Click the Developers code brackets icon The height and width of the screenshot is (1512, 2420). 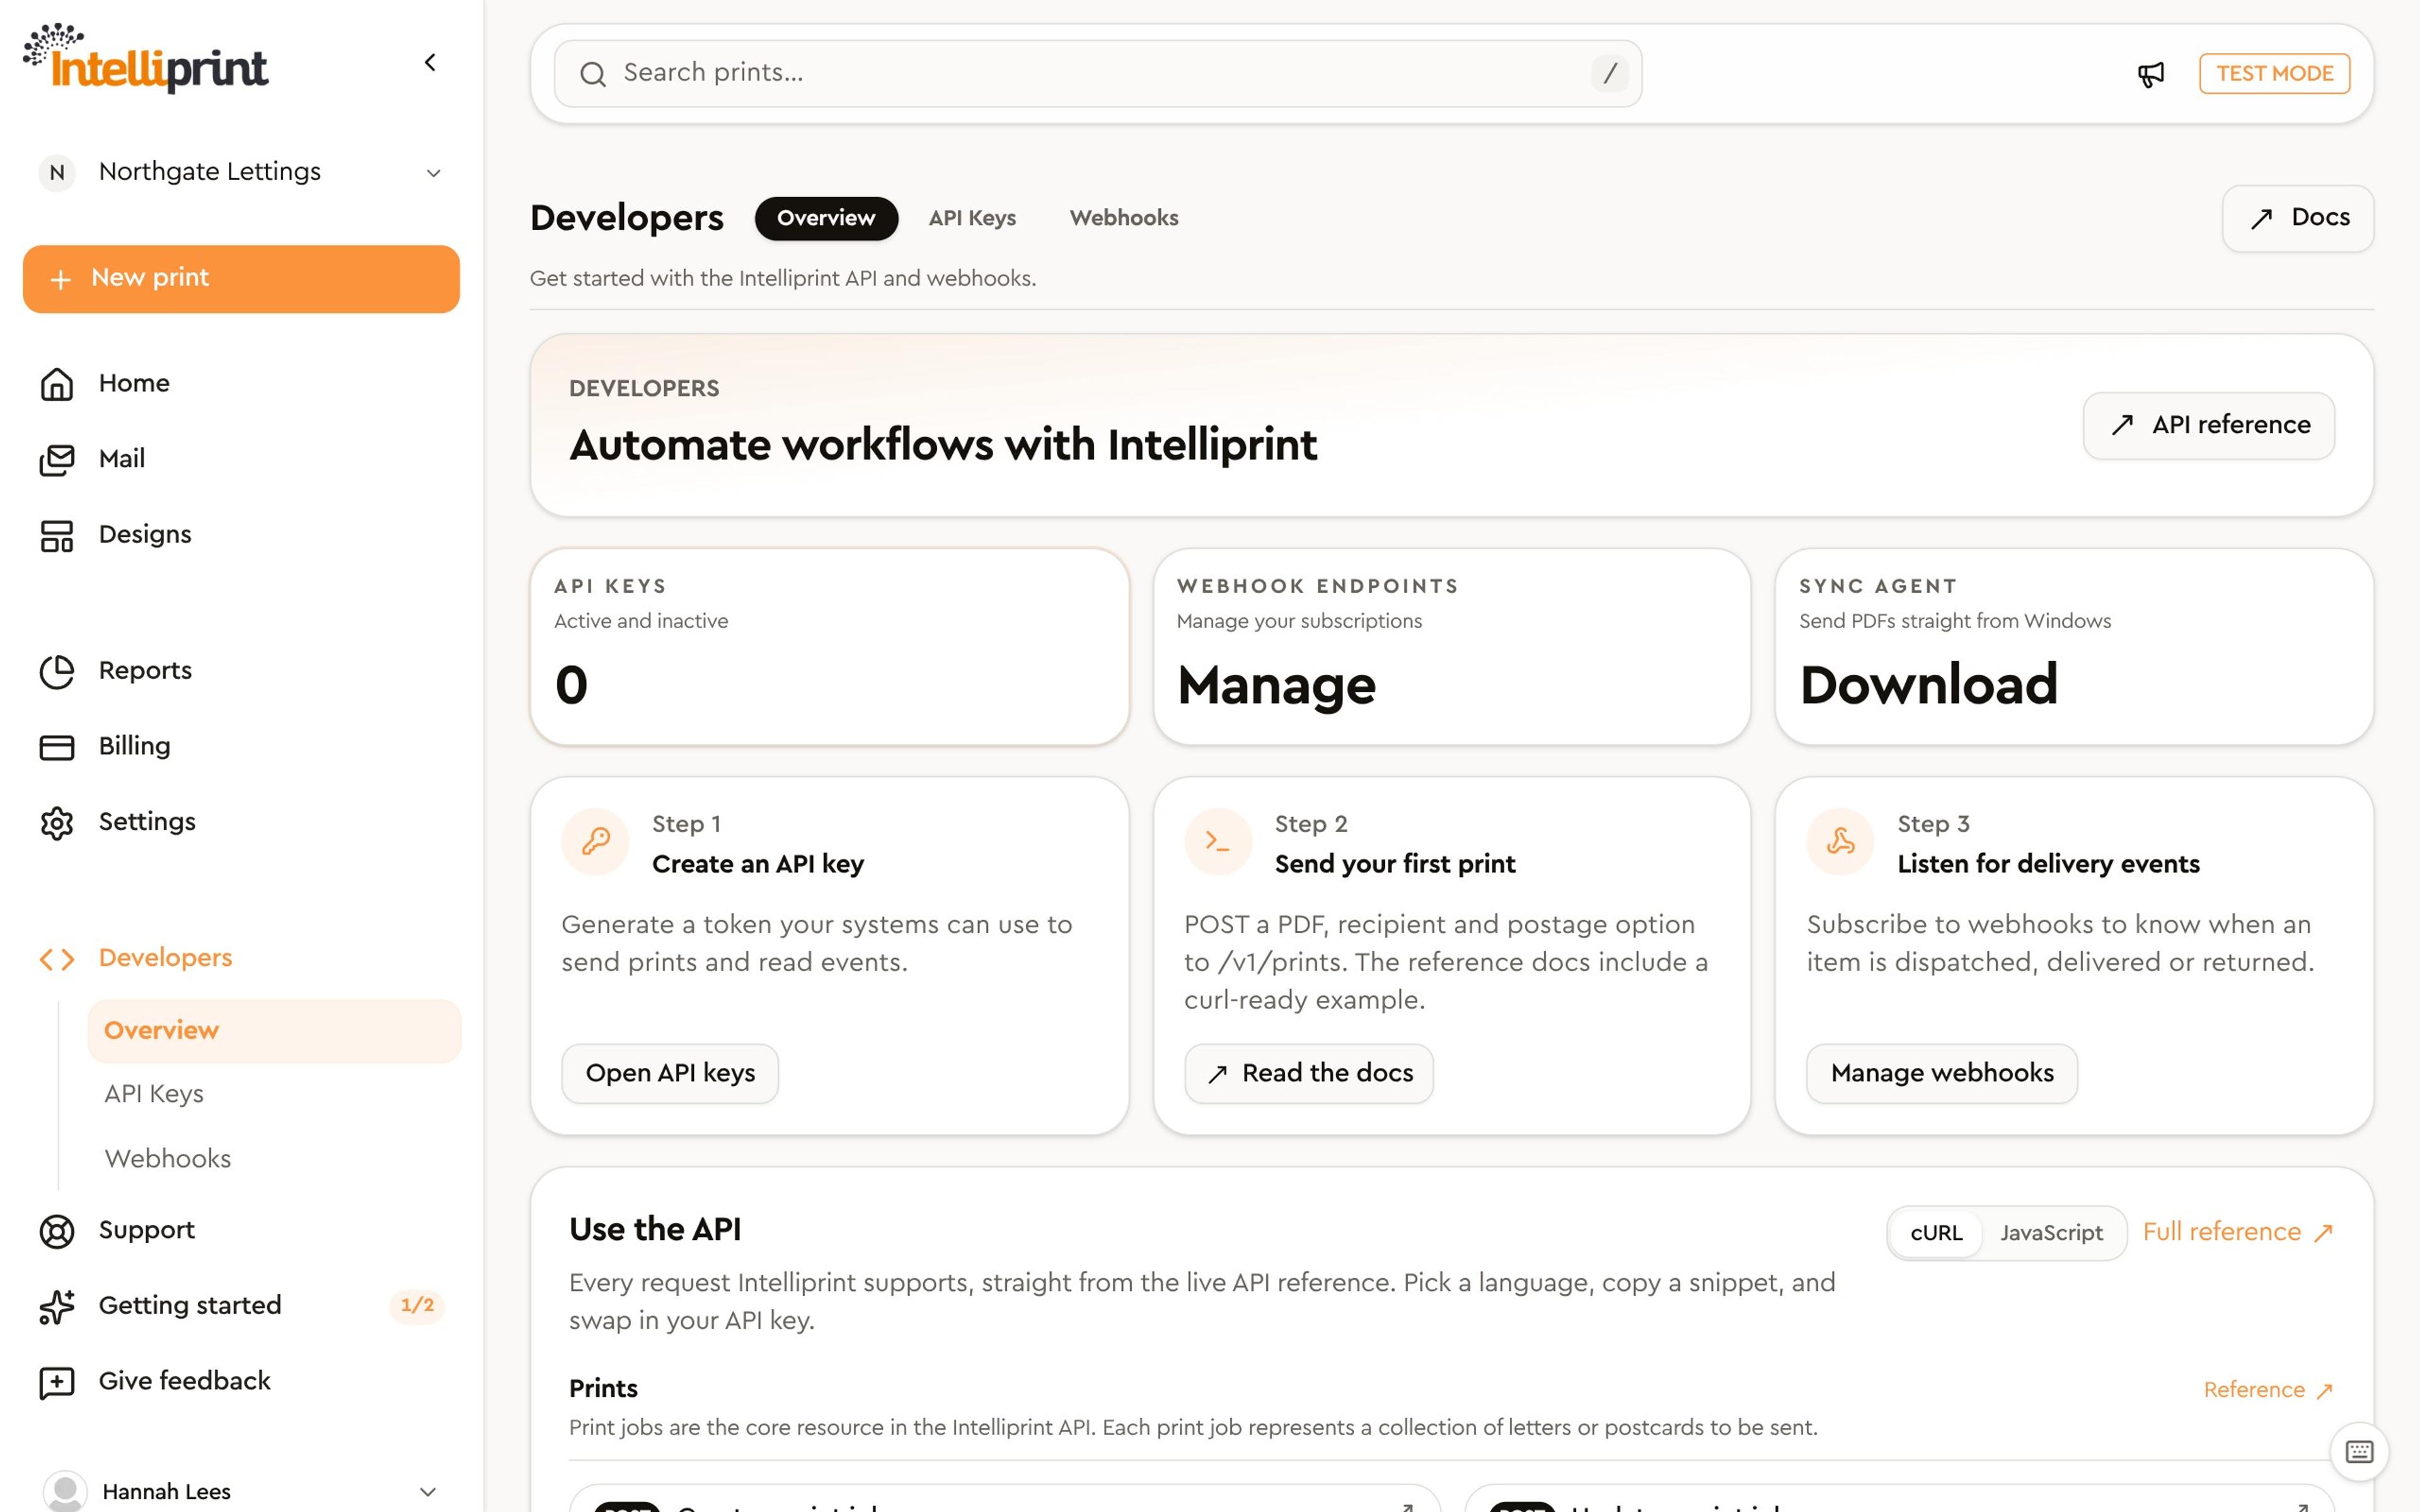[57, 959]
